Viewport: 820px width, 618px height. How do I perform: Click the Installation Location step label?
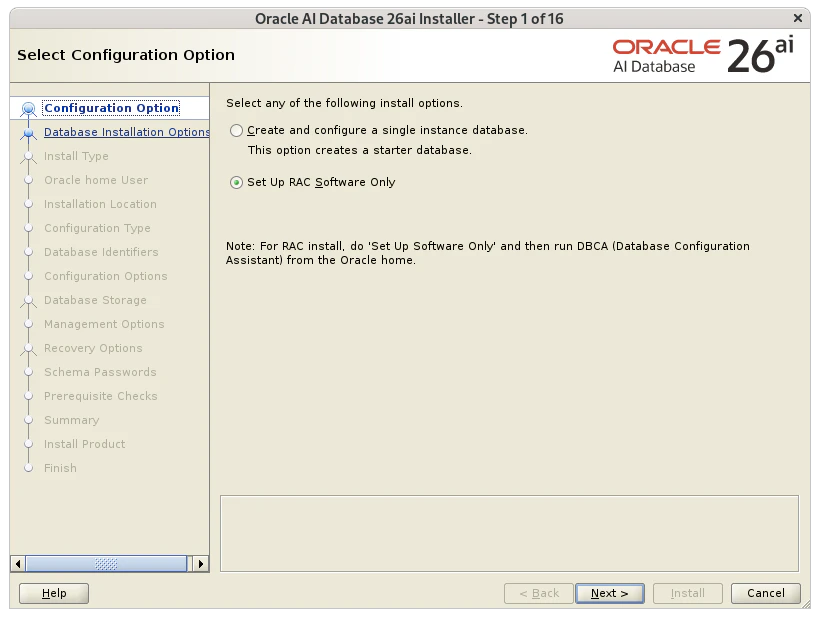click(x=100, y=204)
